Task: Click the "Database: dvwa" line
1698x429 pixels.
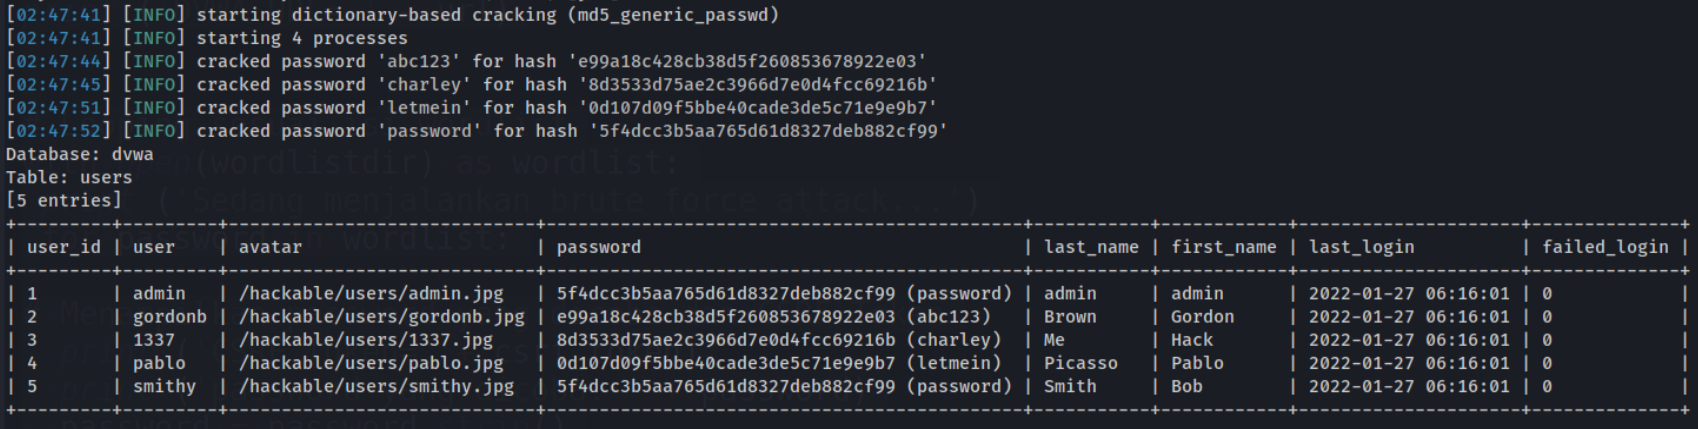Action: [x=80, y=154]
